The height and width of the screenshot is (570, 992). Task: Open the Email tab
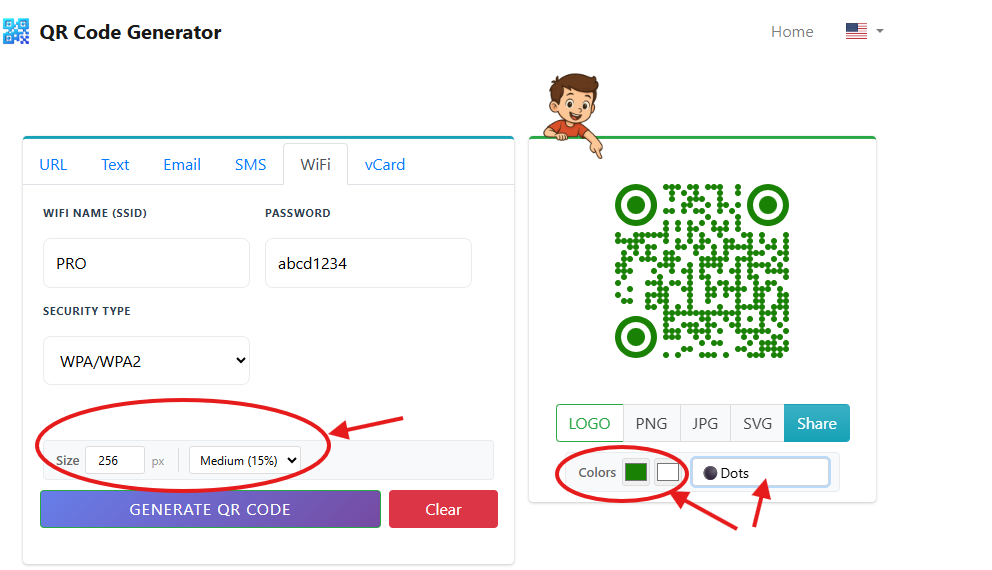[x=182, y=164]
